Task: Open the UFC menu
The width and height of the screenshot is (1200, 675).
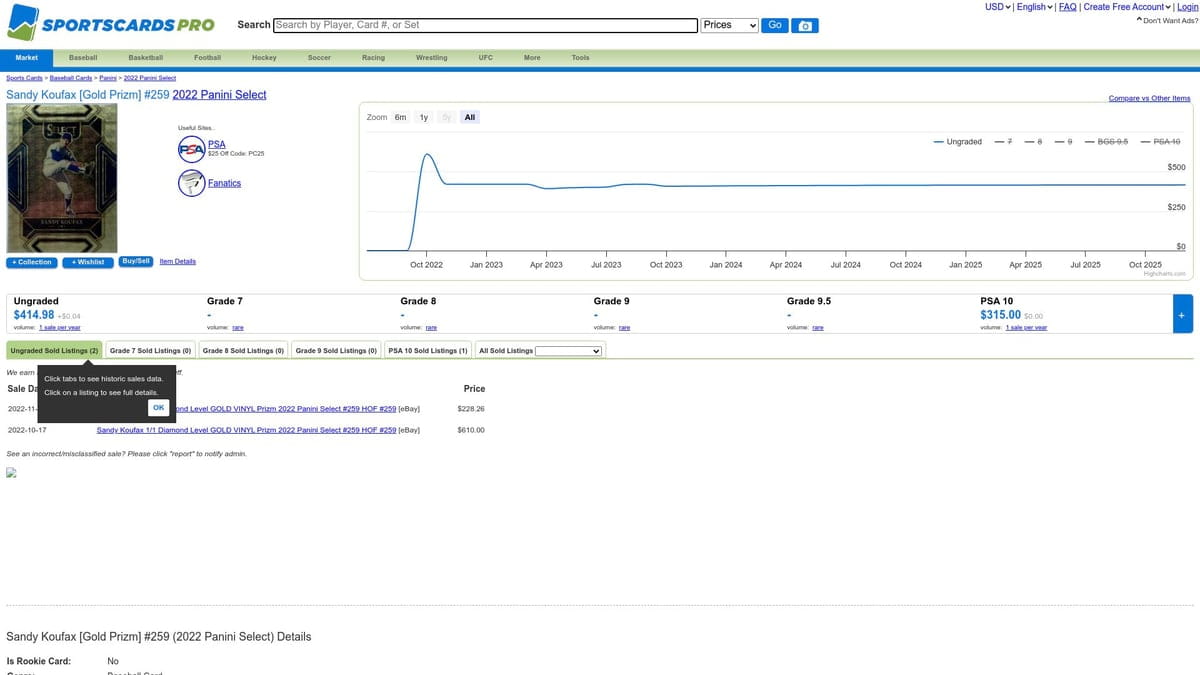Action: coord(486,58)
